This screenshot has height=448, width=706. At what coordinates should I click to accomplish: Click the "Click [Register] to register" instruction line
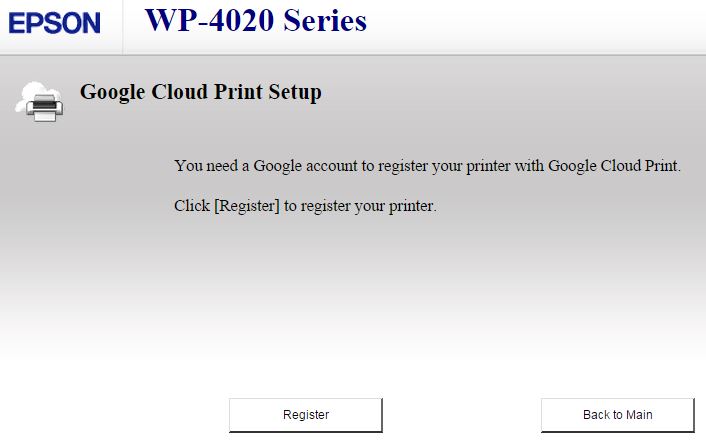click(x=305, y=207)
